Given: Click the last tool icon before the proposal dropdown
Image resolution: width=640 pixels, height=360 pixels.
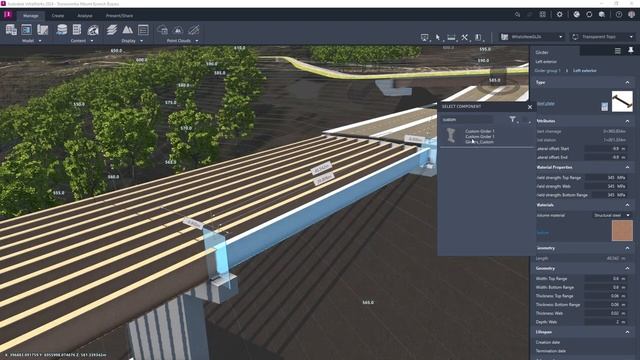Looking at the screenshot, I should pyautogui.click(x=478, y=37).
